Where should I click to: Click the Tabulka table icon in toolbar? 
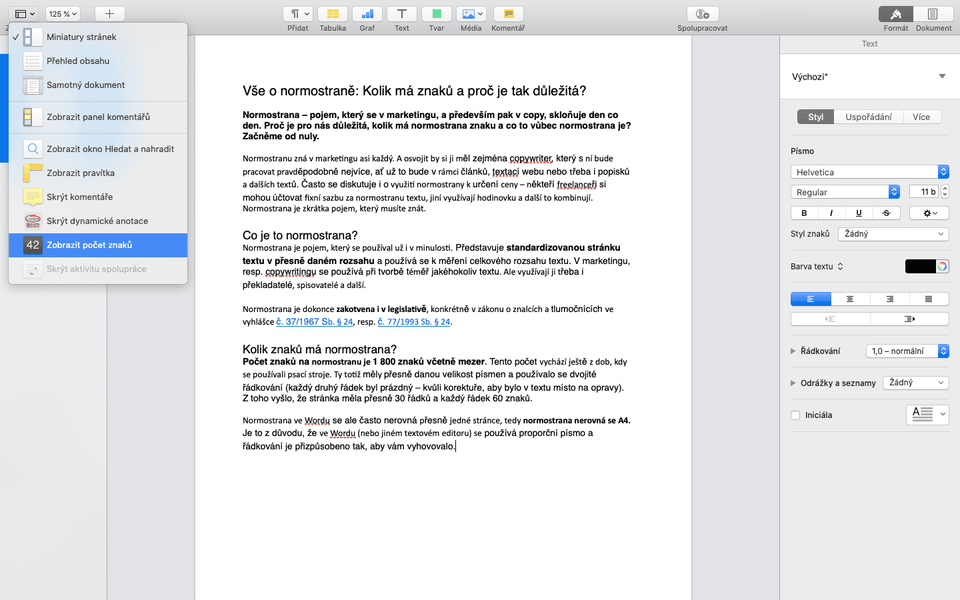pyautogui.click(x=332, y=14)
